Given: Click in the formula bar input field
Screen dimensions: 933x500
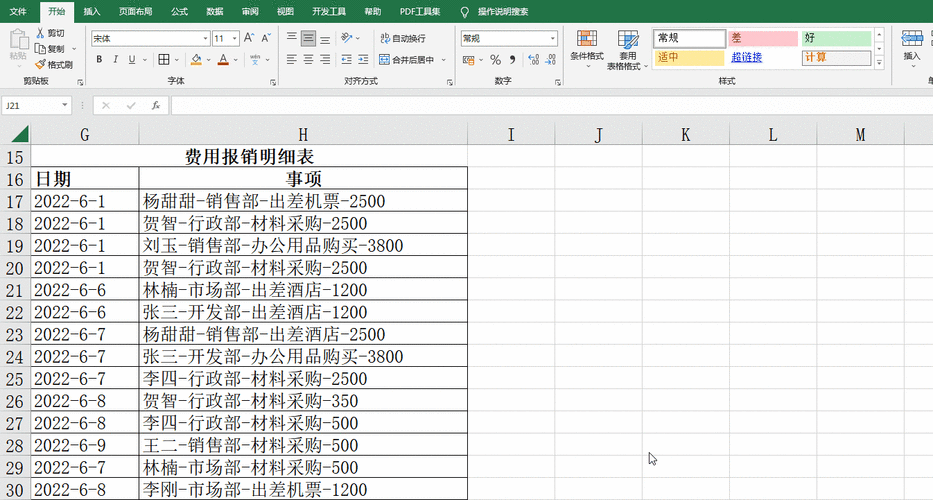Looking at the screenshot, I should [552, 105].
